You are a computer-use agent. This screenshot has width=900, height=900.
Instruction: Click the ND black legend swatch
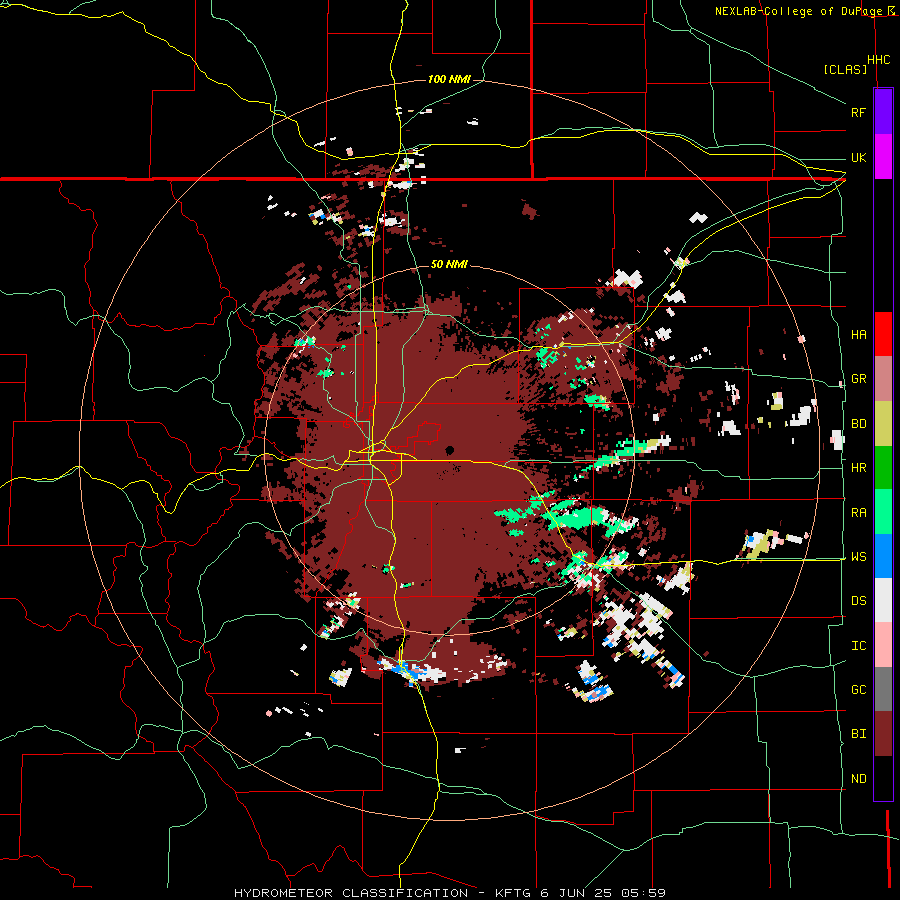pyautogui.click(x=883, y=778)
